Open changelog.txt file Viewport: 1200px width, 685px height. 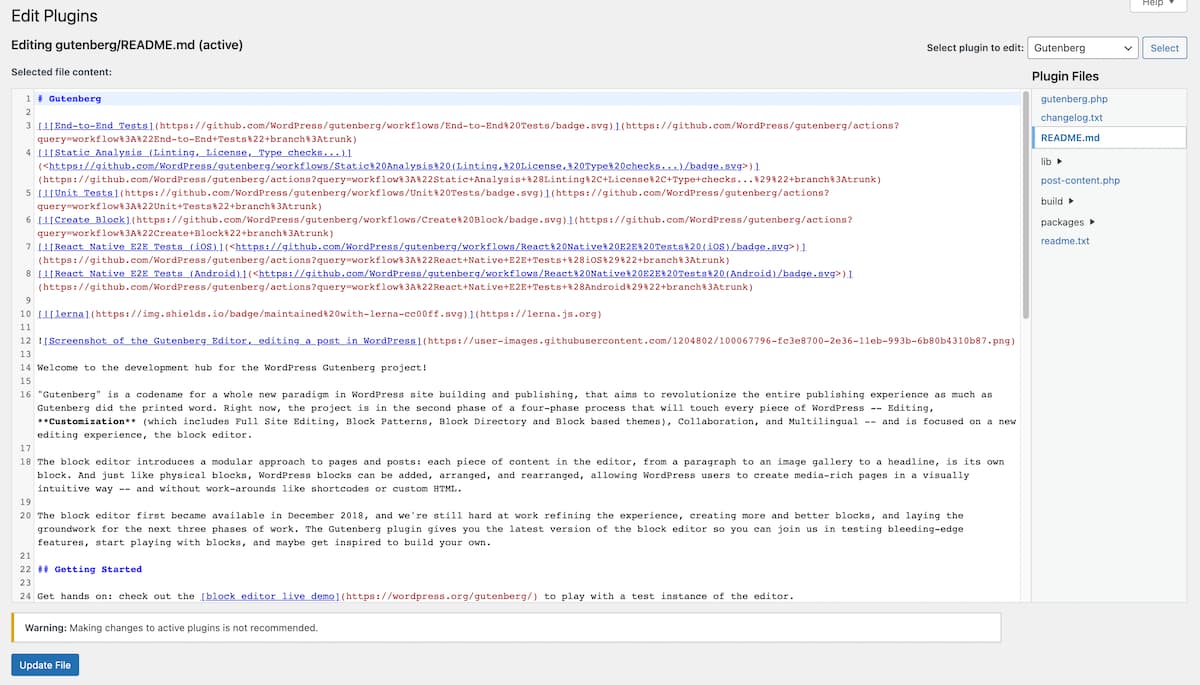[x=1072, y=118]
